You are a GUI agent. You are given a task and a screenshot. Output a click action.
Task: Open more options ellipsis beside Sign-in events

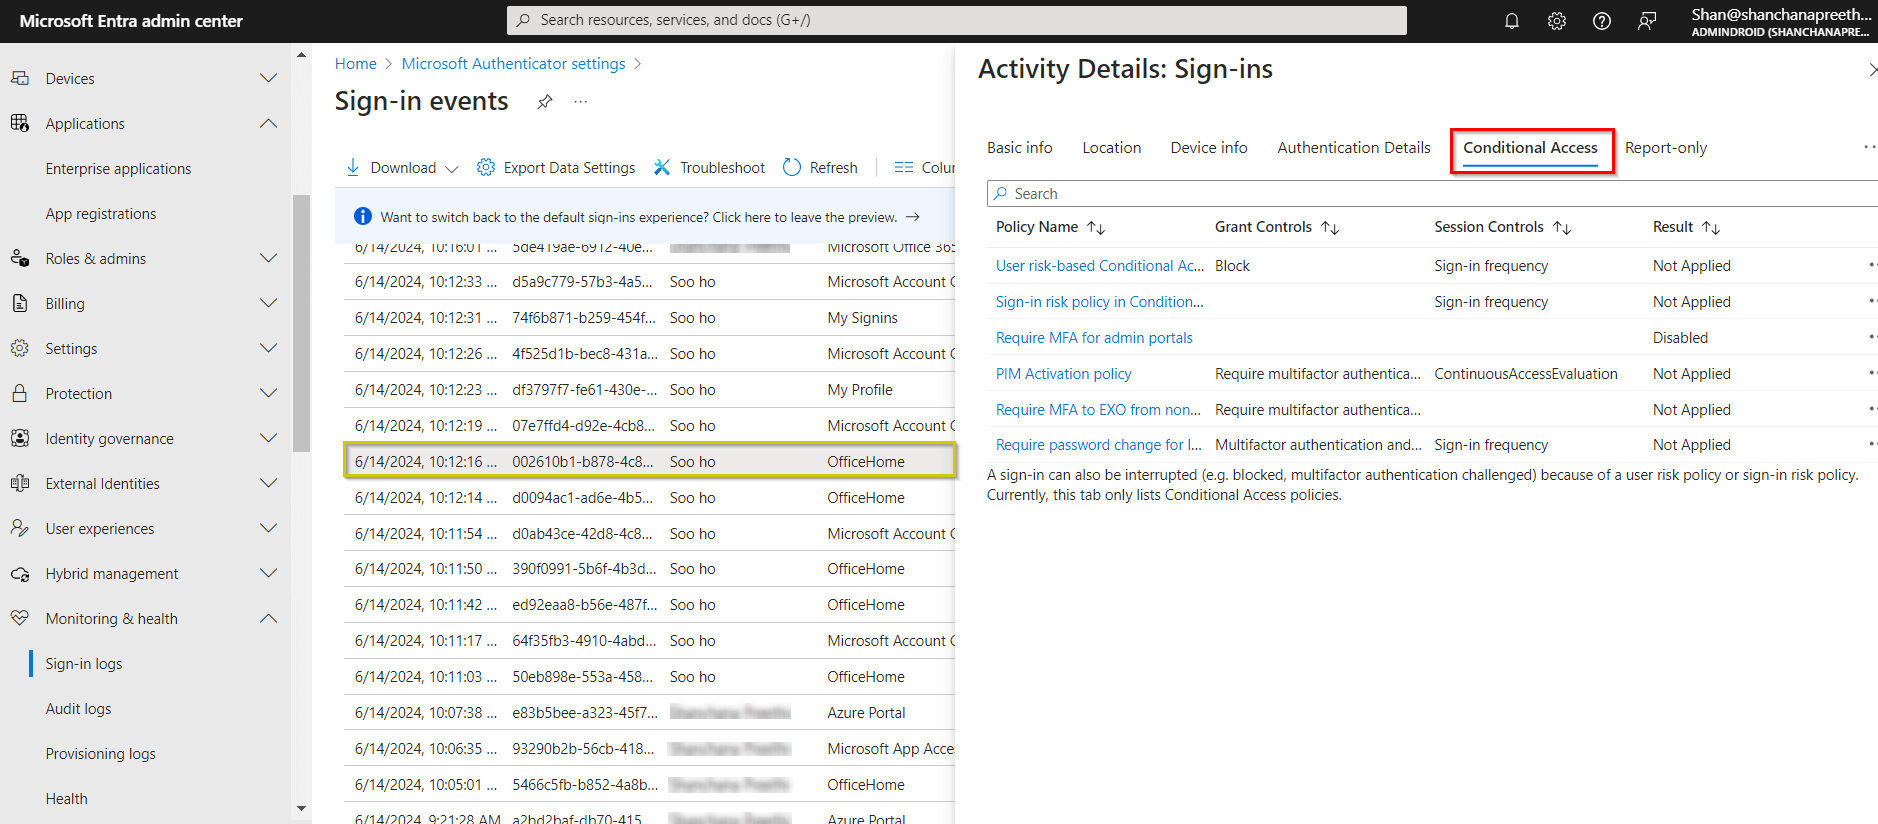click(581, 102)
